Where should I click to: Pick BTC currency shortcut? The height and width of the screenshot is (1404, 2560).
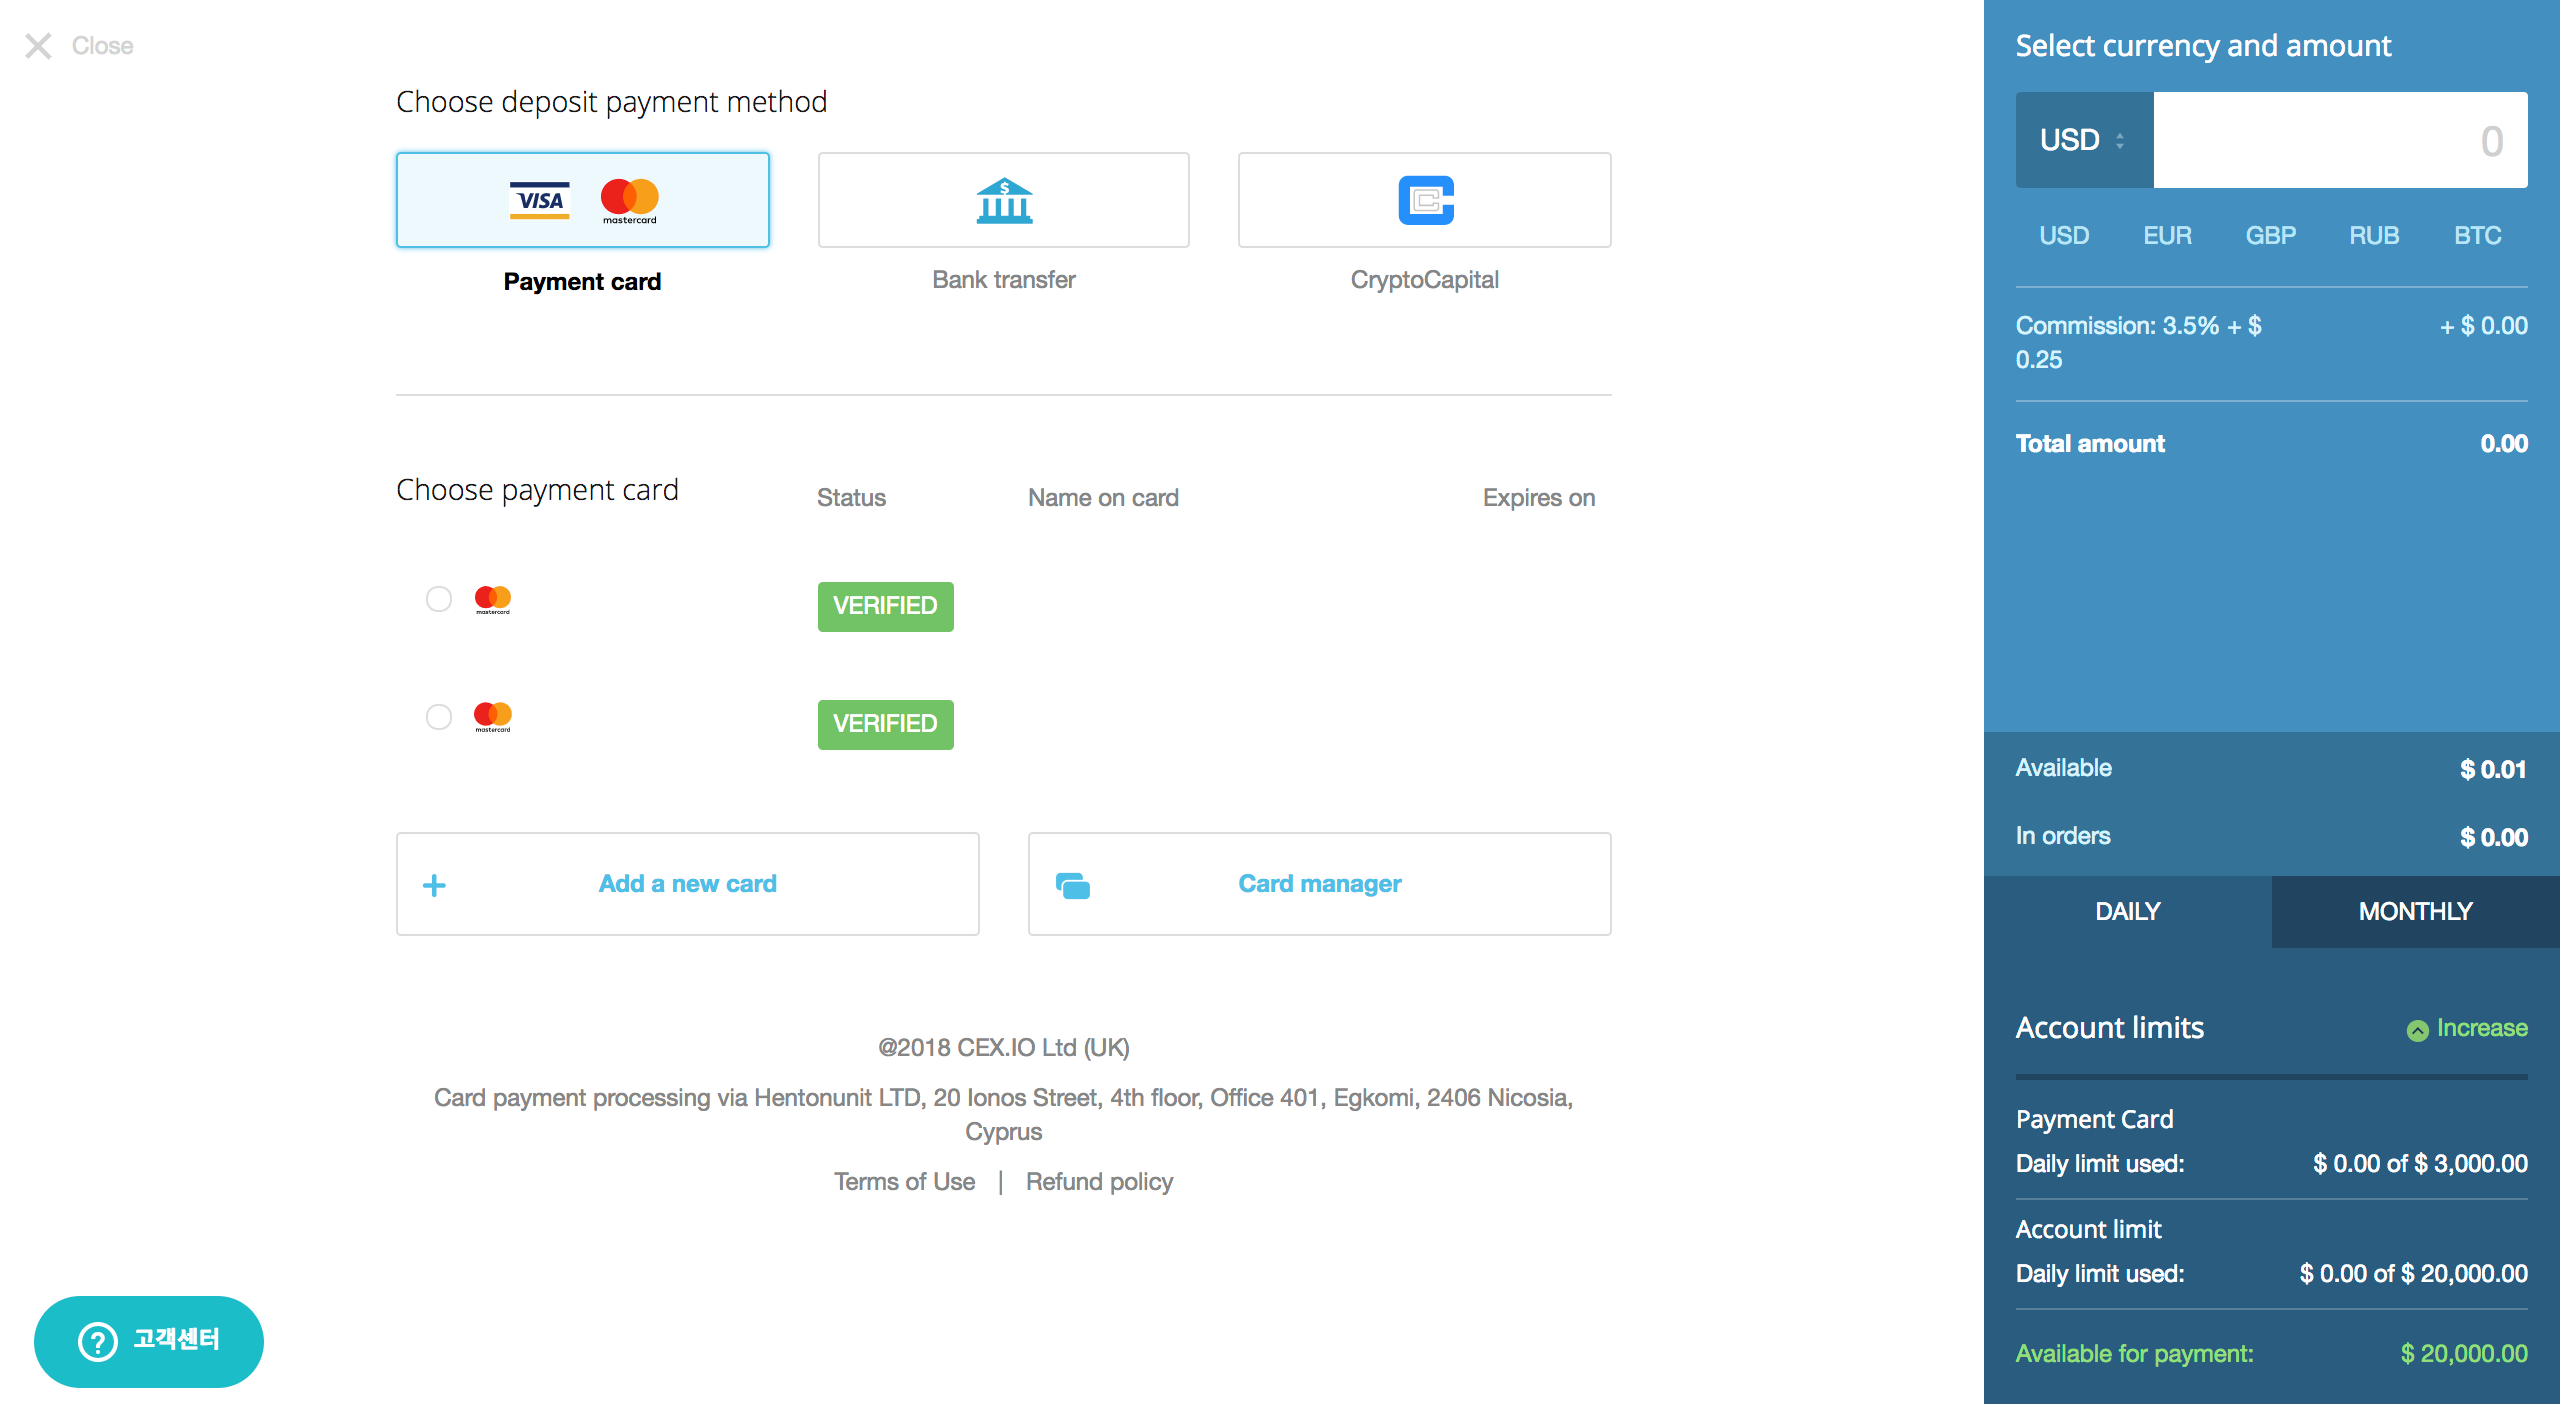tap(2477, 236)
